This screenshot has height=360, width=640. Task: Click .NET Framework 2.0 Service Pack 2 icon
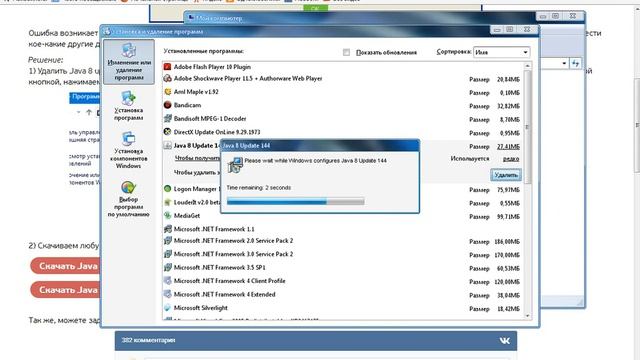coord(167,241)
